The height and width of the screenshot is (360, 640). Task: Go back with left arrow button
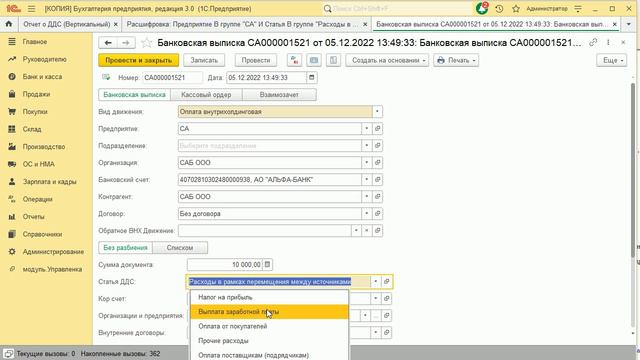coord(108,42)
